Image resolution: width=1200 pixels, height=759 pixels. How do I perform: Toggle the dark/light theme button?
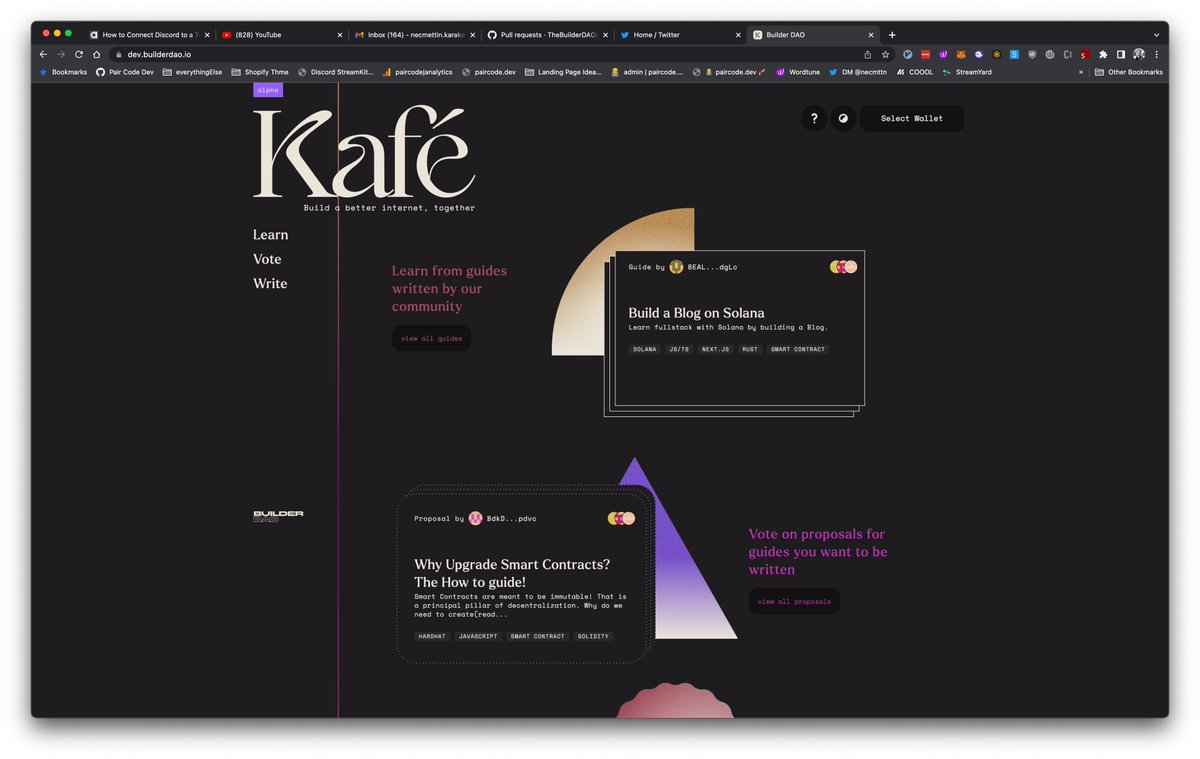(843, 118)
